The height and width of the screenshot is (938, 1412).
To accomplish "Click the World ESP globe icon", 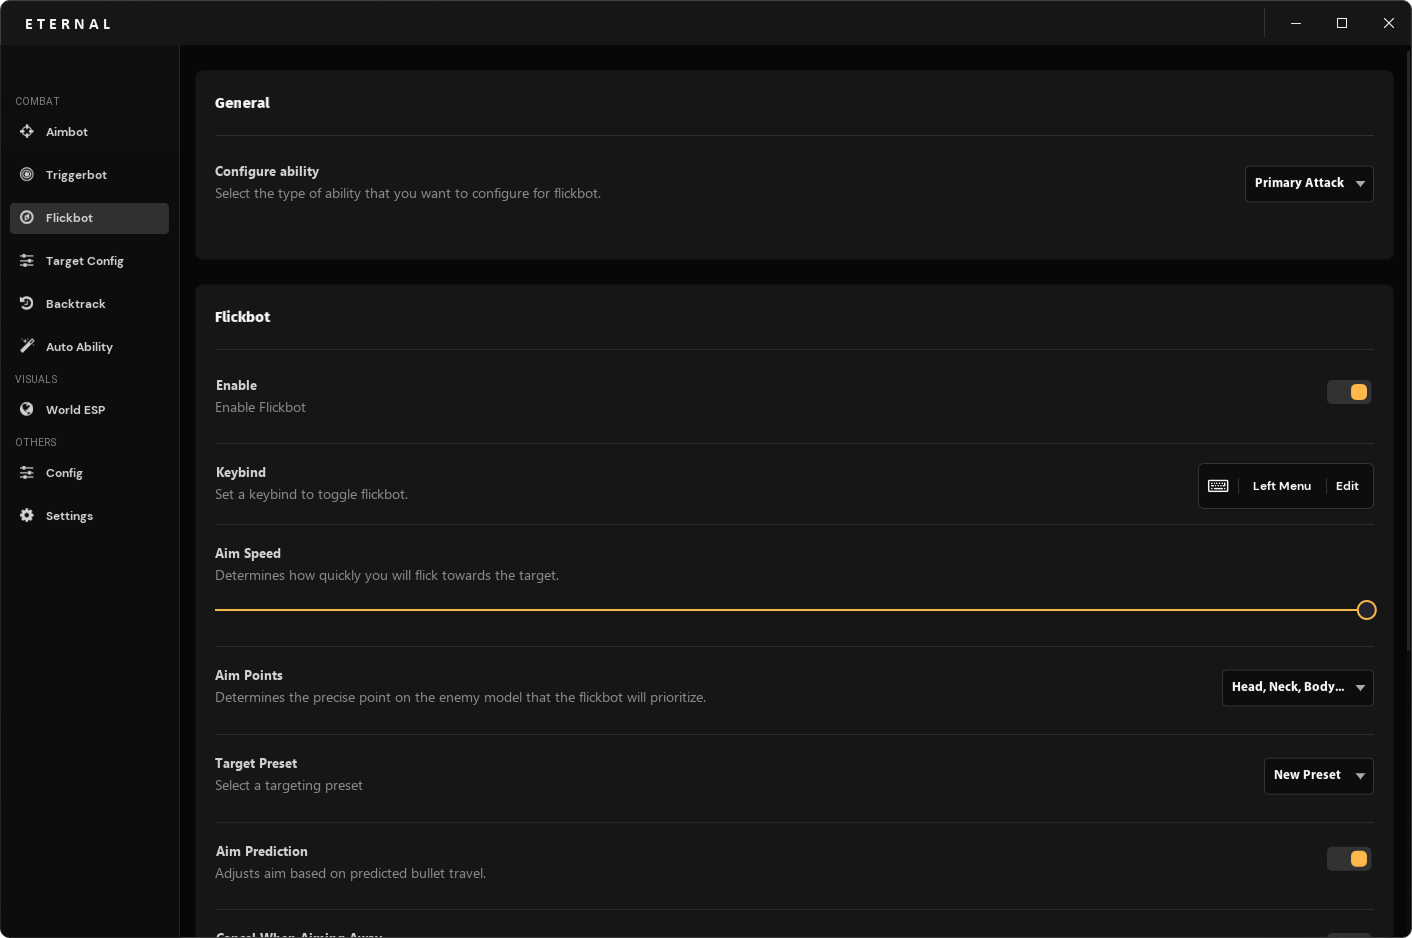I will coord(27,410).
